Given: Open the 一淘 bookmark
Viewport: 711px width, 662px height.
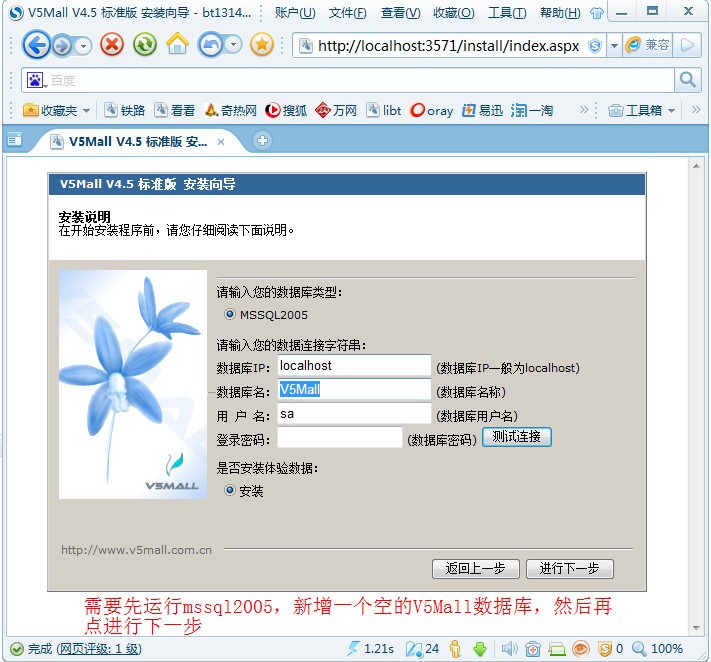Looking at the screenshot, I should [x=532, y=110].
